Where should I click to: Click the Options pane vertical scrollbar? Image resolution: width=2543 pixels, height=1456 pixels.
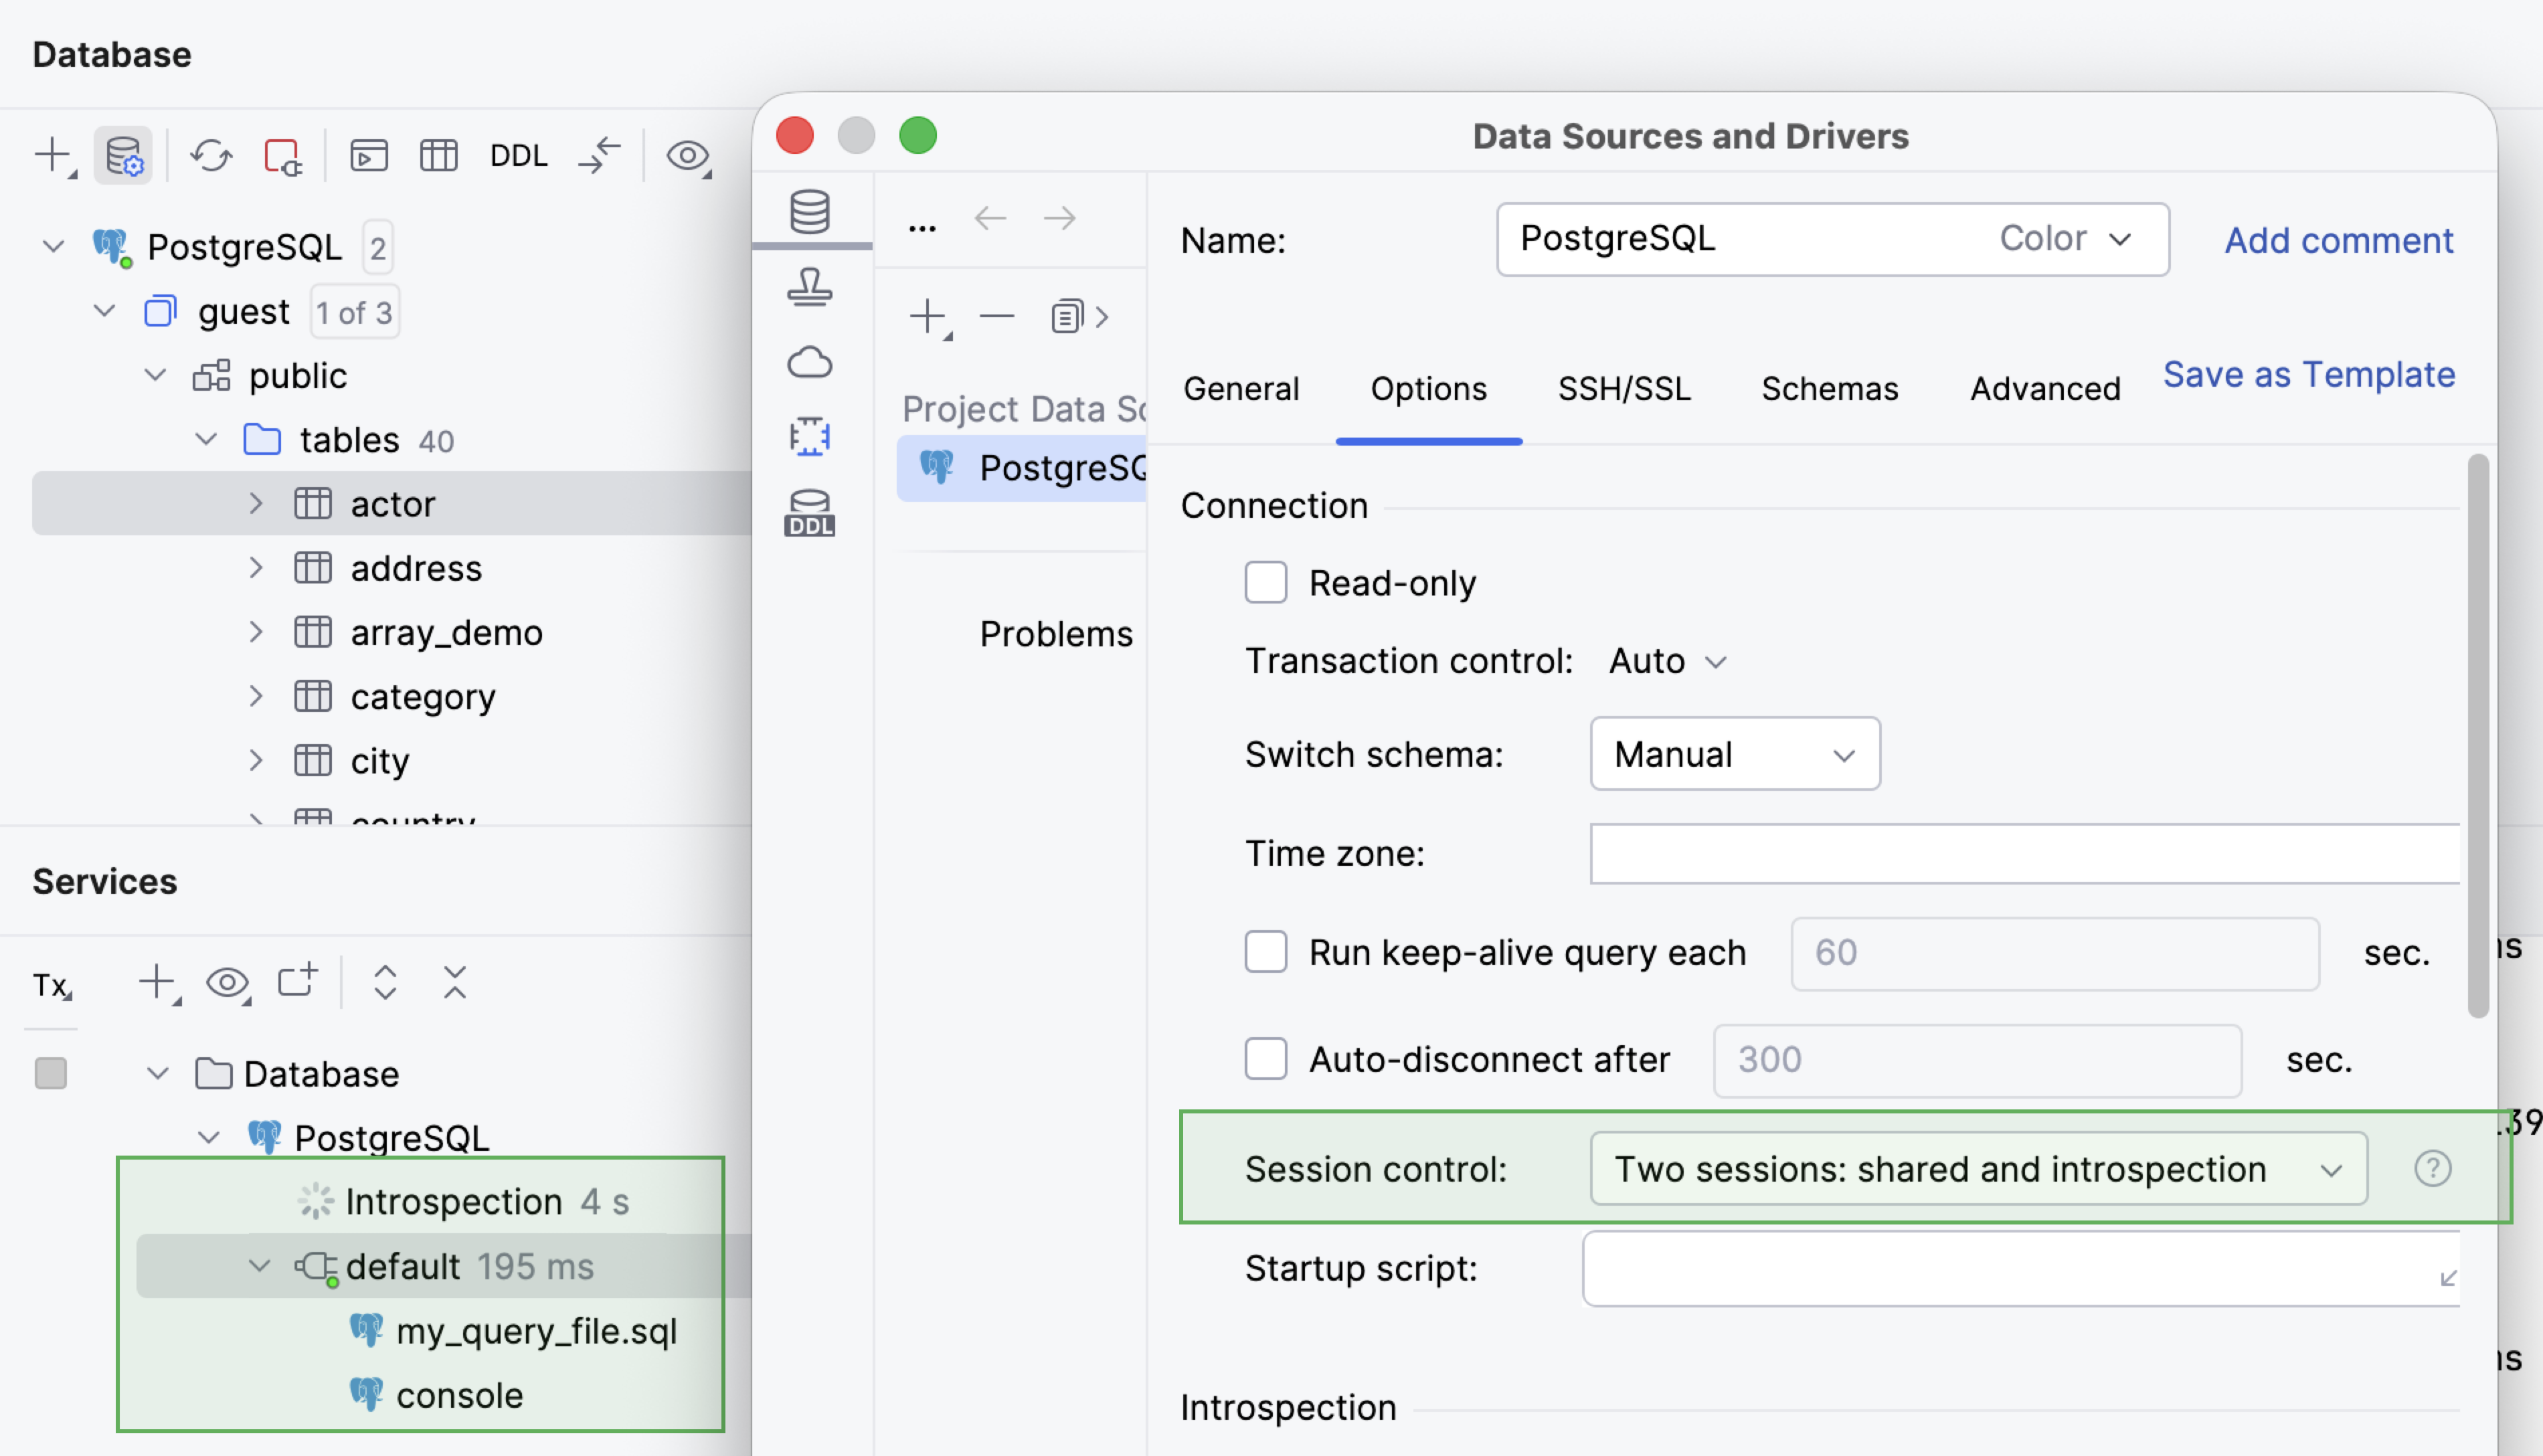2477,735
